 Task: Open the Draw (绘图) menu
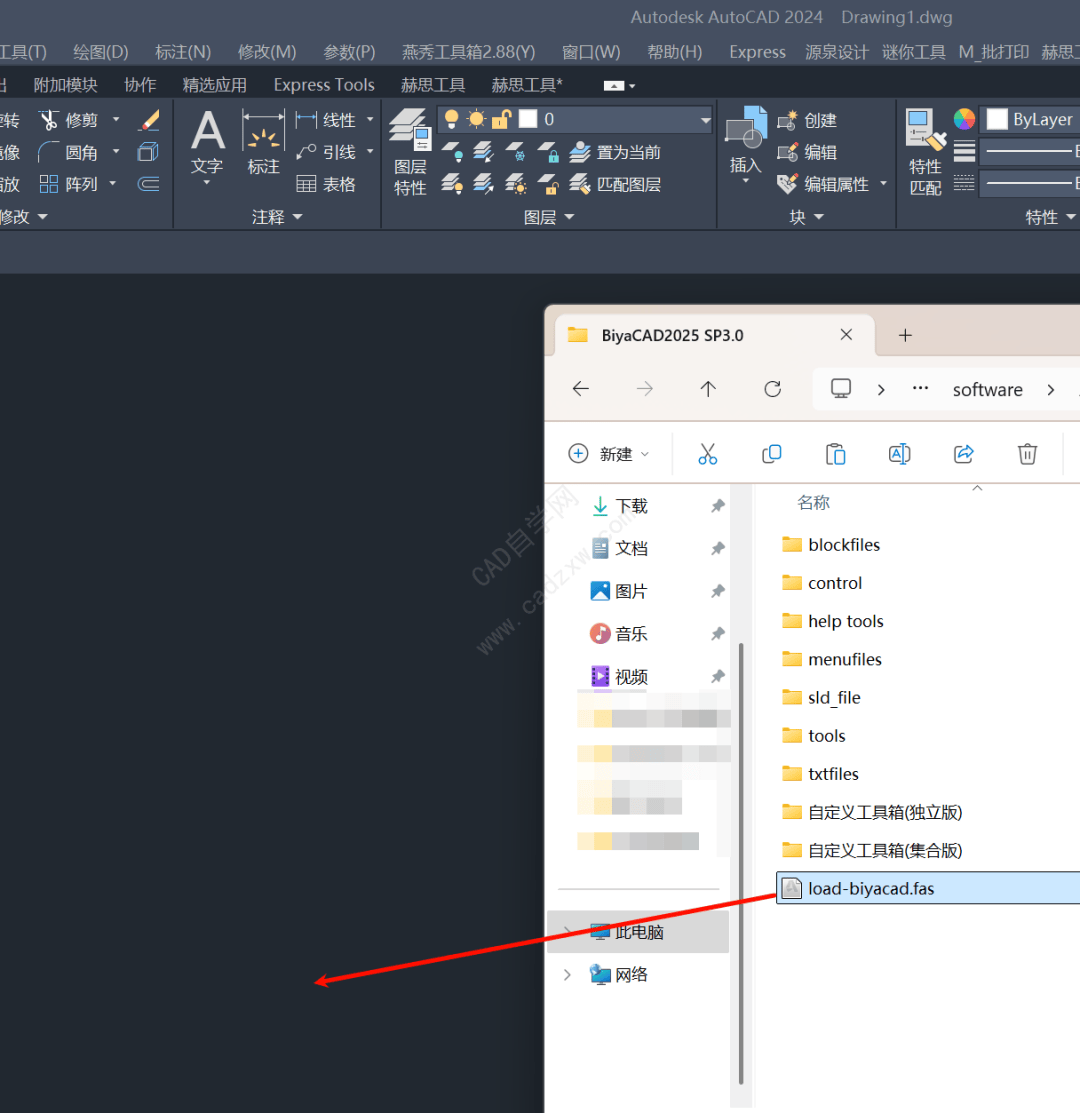click(x=101, y=52)
